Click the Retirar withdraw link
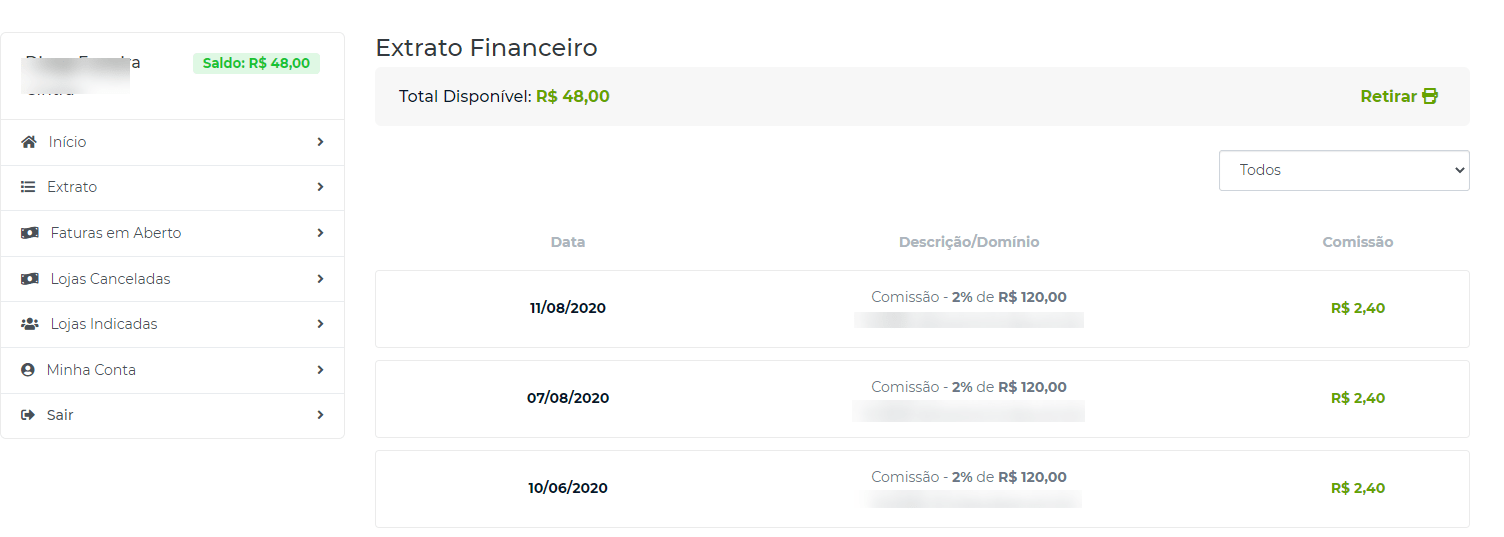This screenshot has height=537, width=1504. tap(1399, 97)
